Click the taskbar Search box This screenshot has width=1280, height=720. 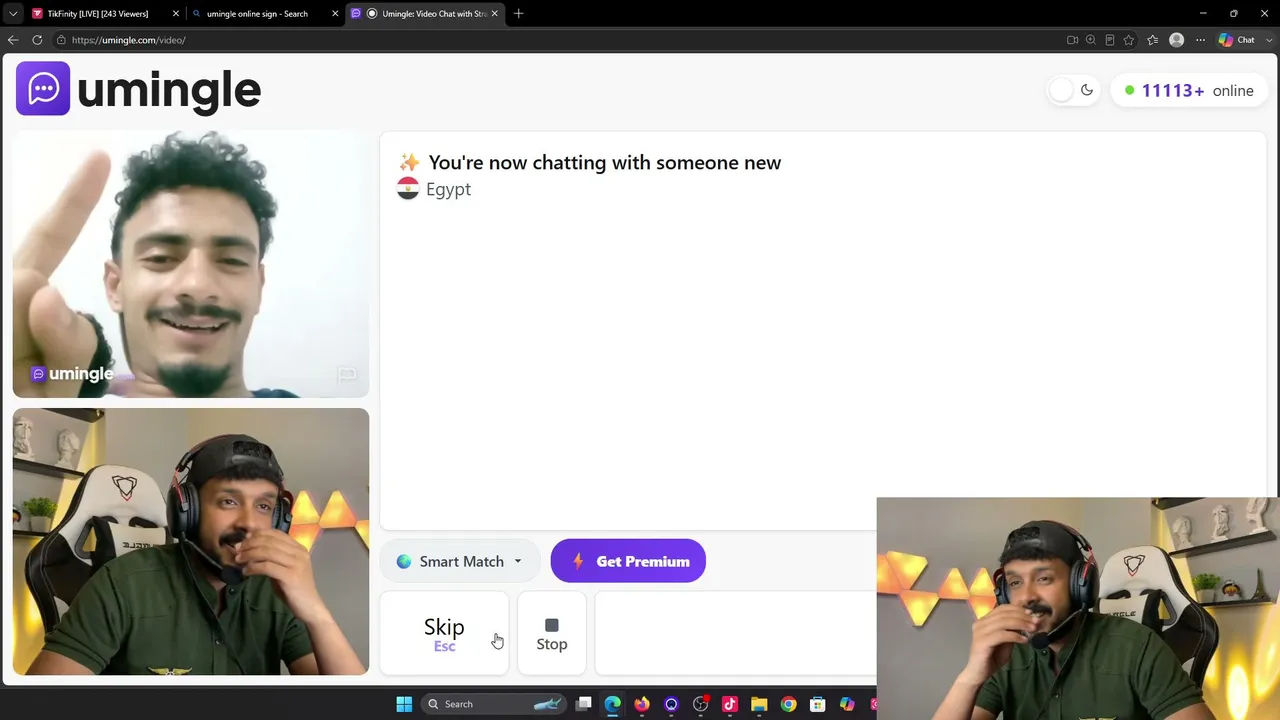click(x=495, y=704)
